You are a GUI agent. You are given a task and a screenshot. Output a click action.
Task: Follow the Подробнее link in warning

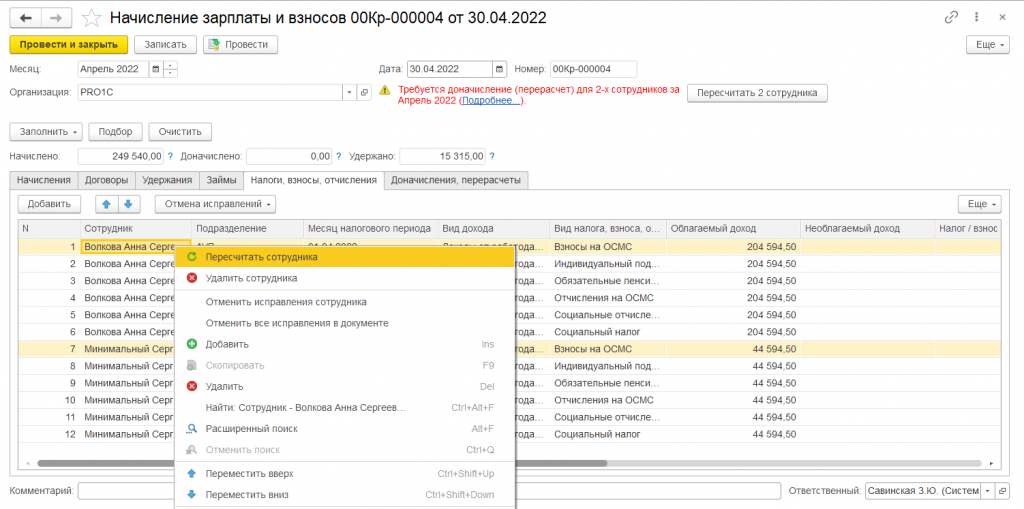click(x=490, y=101)
